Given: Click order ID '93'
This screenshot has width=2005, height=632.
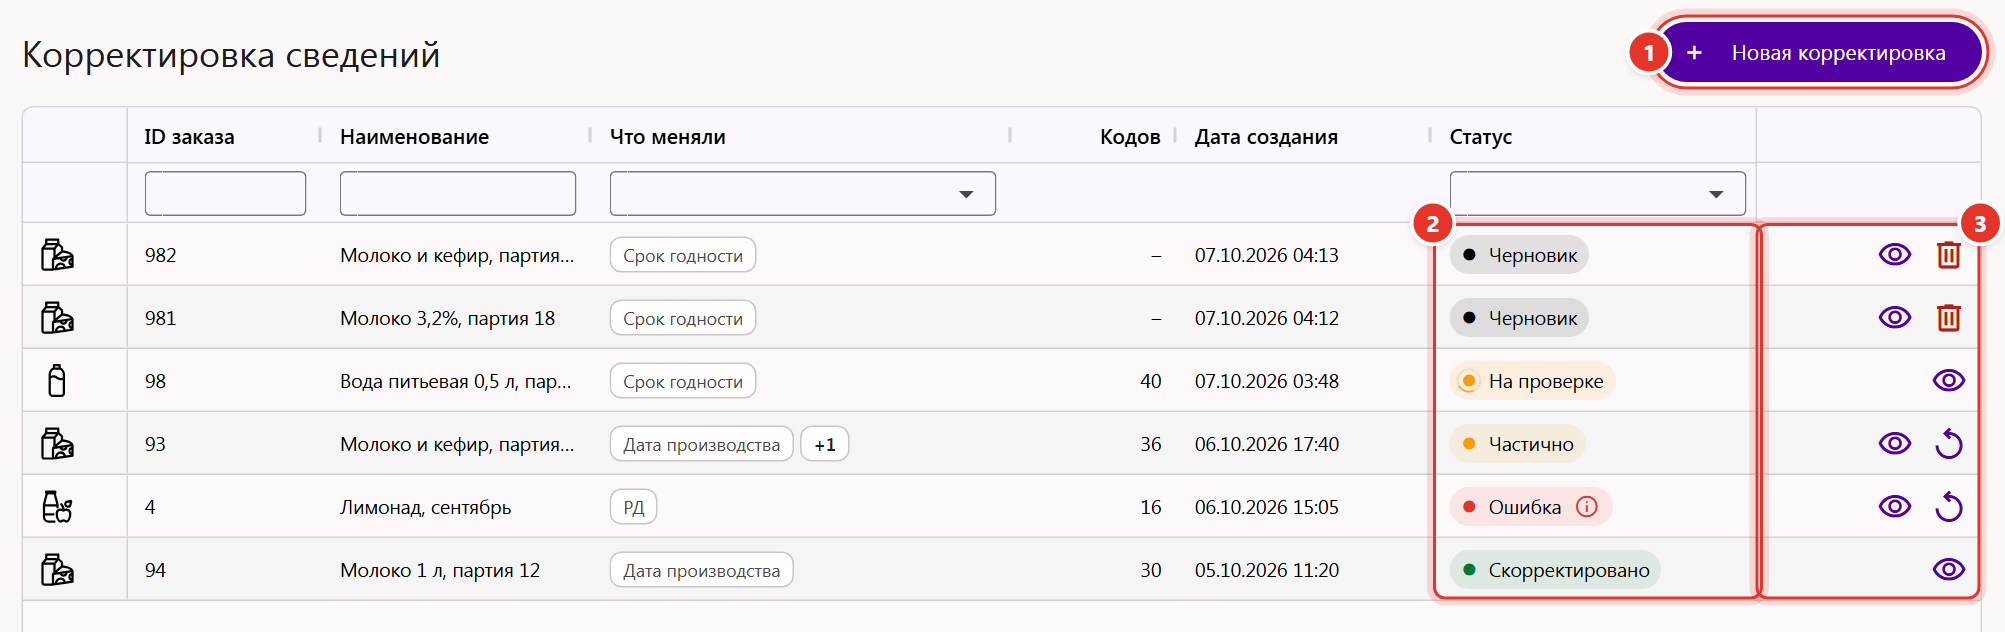Looking at the screenshot, I should click(155, 444).
